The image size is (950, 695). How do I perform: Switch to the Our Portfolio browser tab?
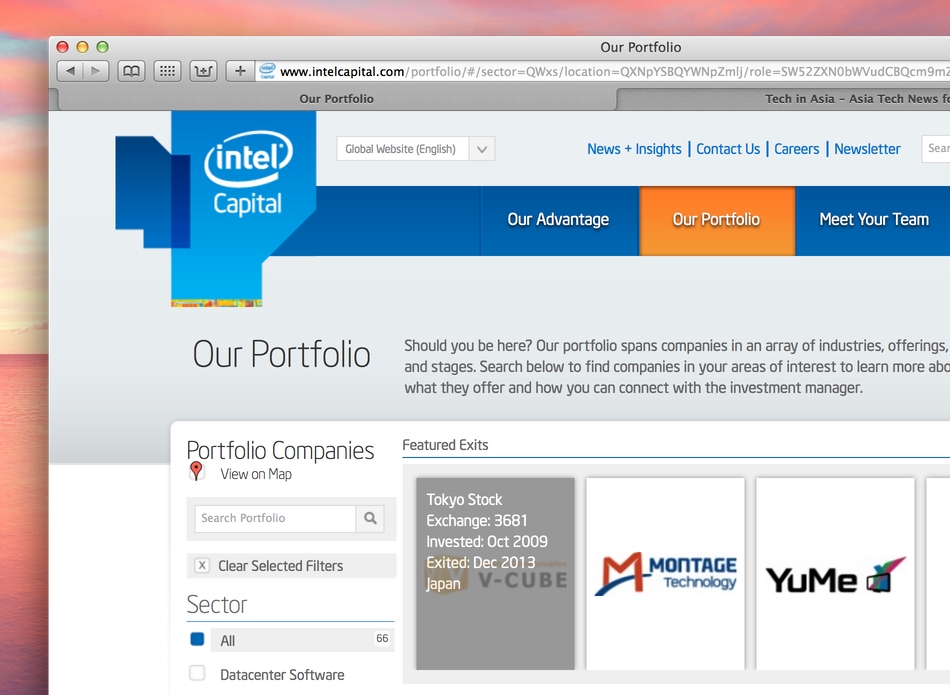point(336,99)
